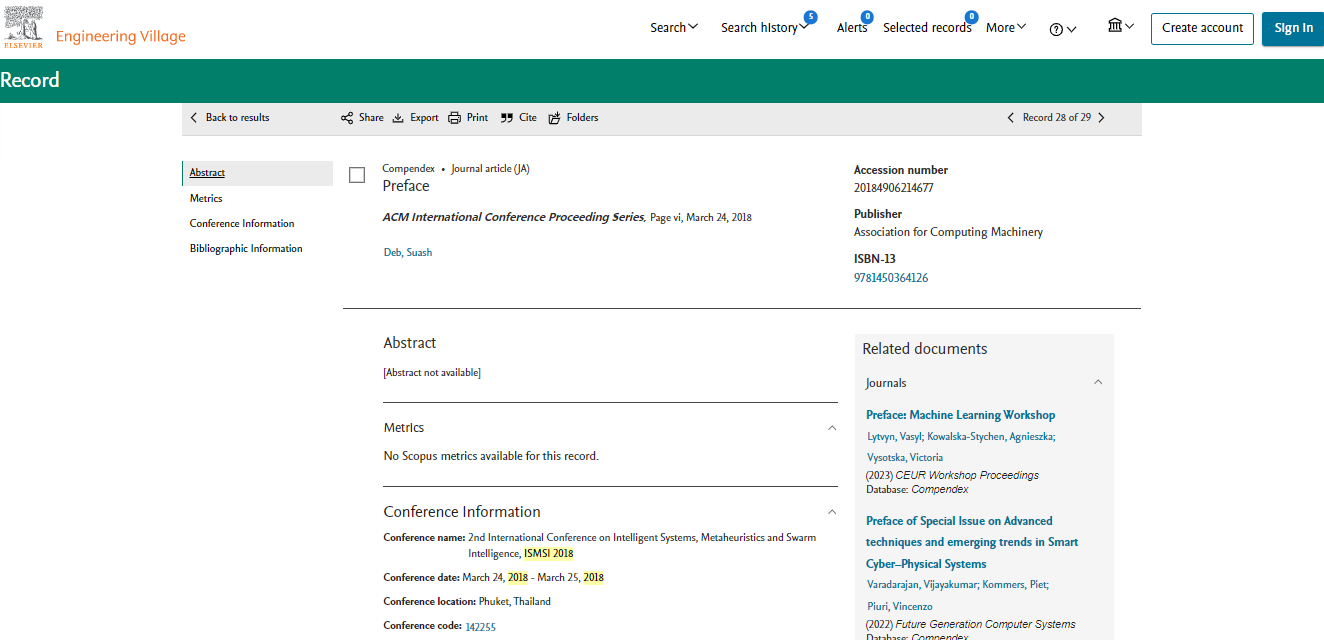The height and width of the screenshot is (640, 1324).
Task: Open author Kowalska-Stychen, Agnieszka link
Action: click(990, 436)
